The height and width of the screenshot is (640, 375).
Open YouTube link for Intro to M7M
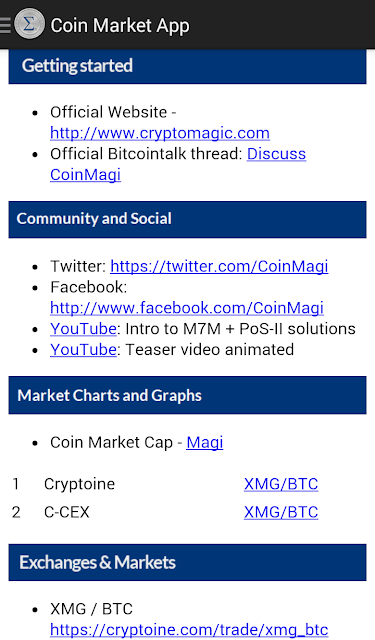click(x=83, y=329)
